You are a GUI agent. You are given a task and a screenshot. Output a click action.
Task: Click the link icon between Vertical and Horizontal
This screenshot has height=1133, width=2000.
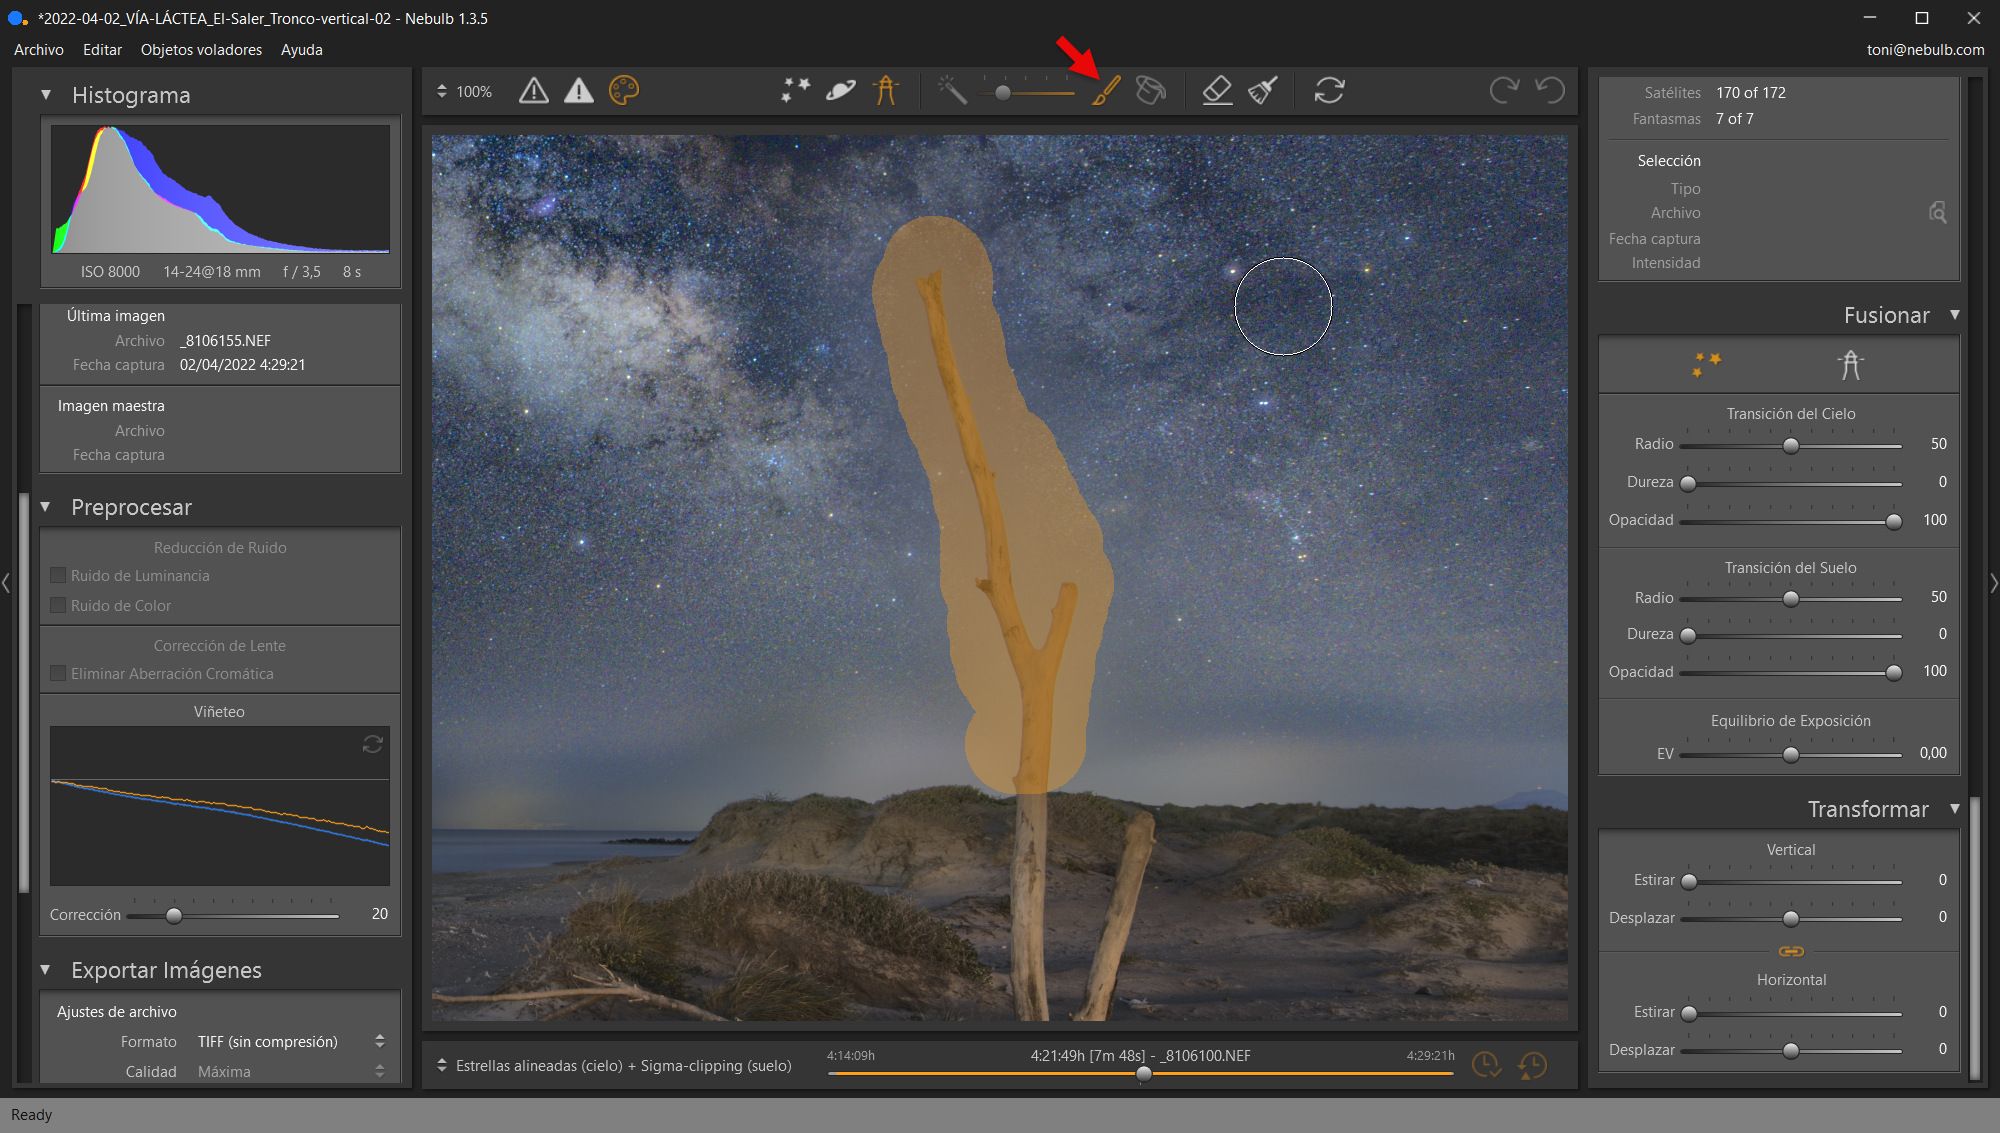click(x=1791, y=951)
